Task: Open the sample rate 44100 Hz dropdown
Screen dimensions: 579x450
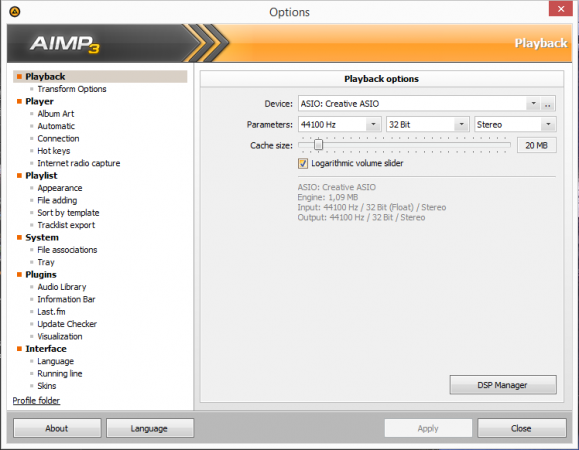Action: point(373,125)
